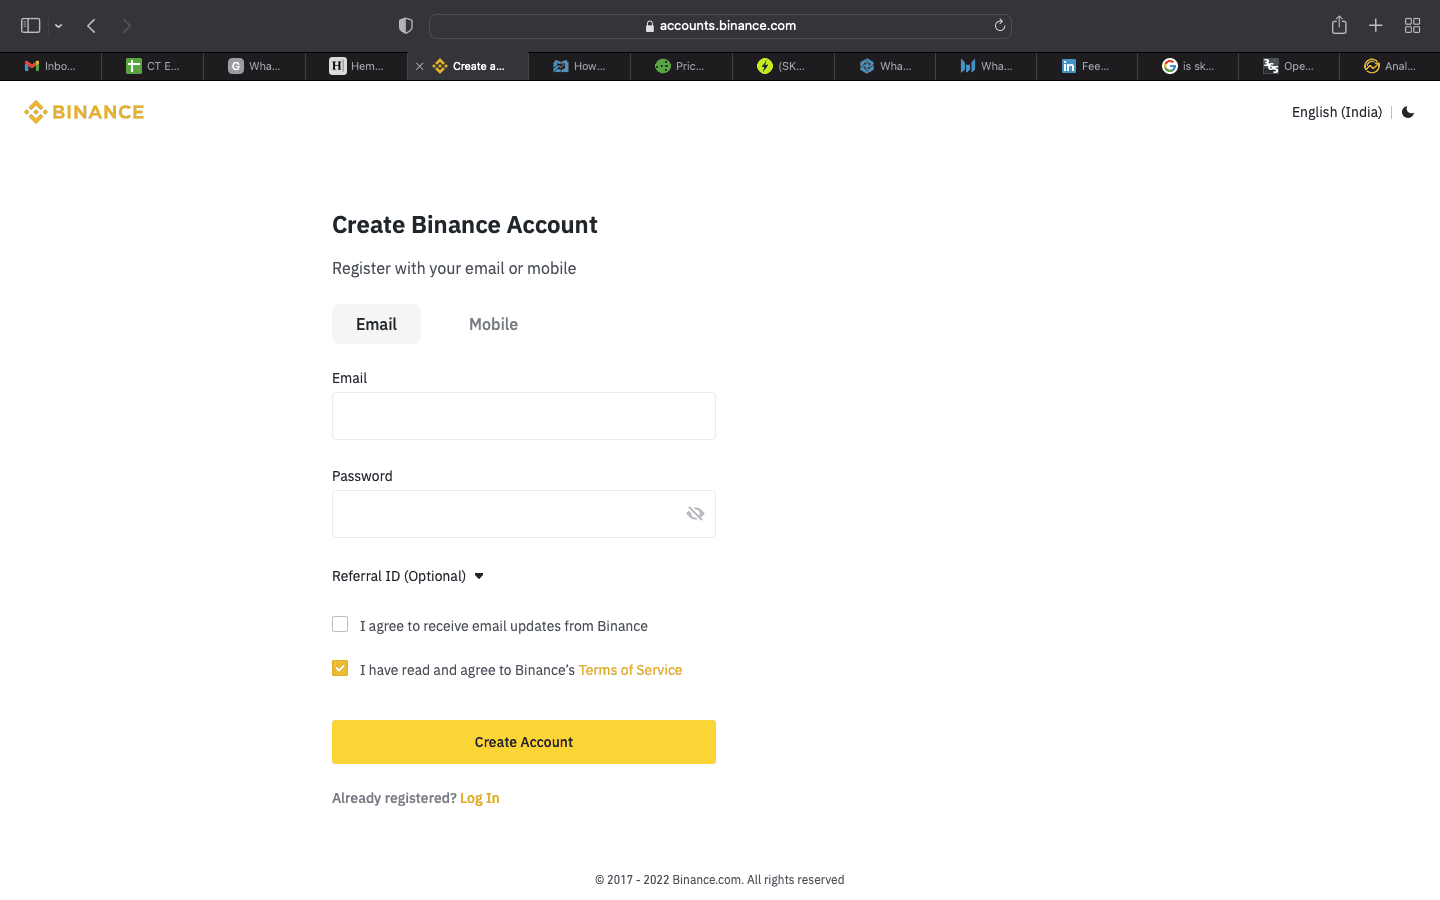Show Safari tab overview grid
This screenshot has height=900, width=1440.
(1412, 26)
